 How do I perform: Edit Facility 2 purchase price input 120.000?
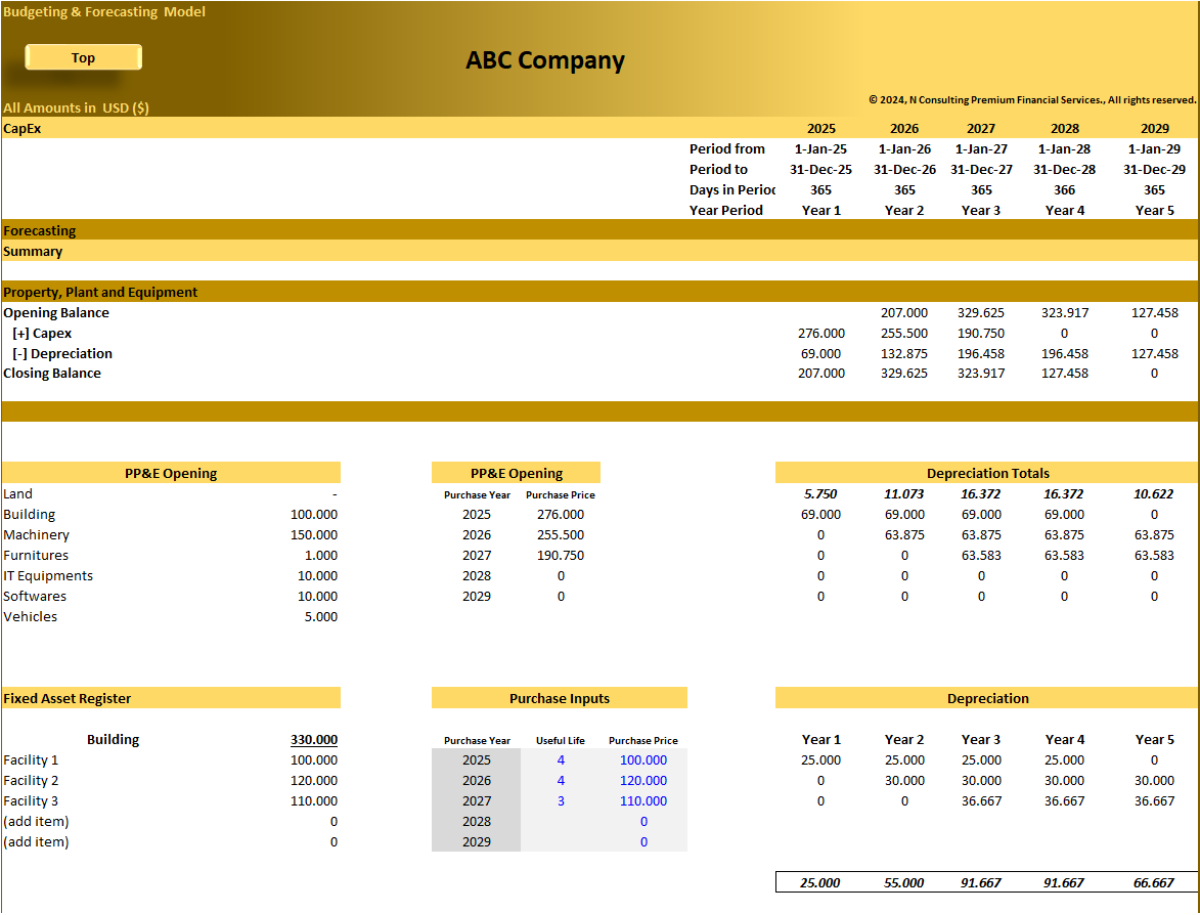pos(643,780)
